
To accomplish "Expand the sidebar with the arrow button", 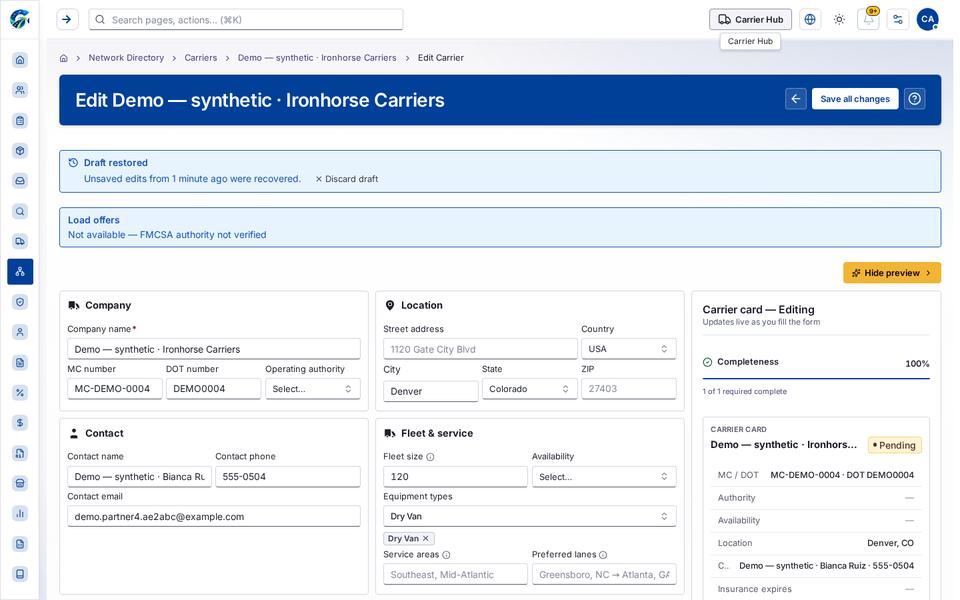I will coord(67,20).
